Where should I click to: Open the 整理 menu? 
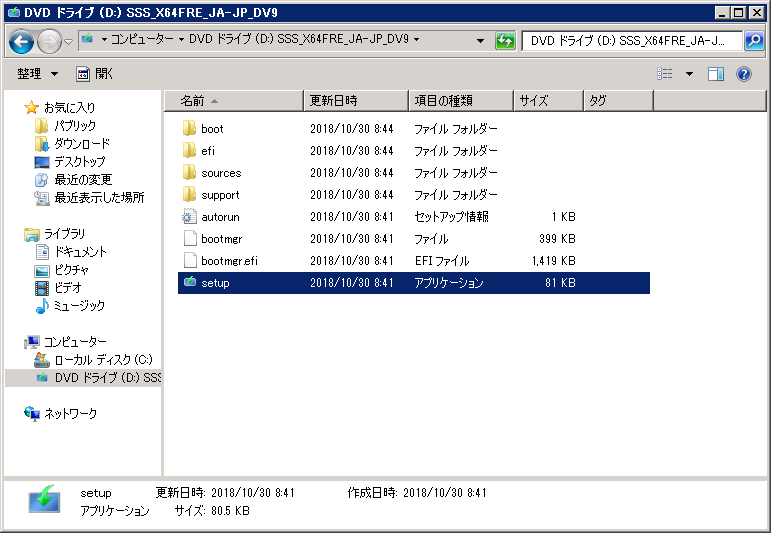click(37, 74)
